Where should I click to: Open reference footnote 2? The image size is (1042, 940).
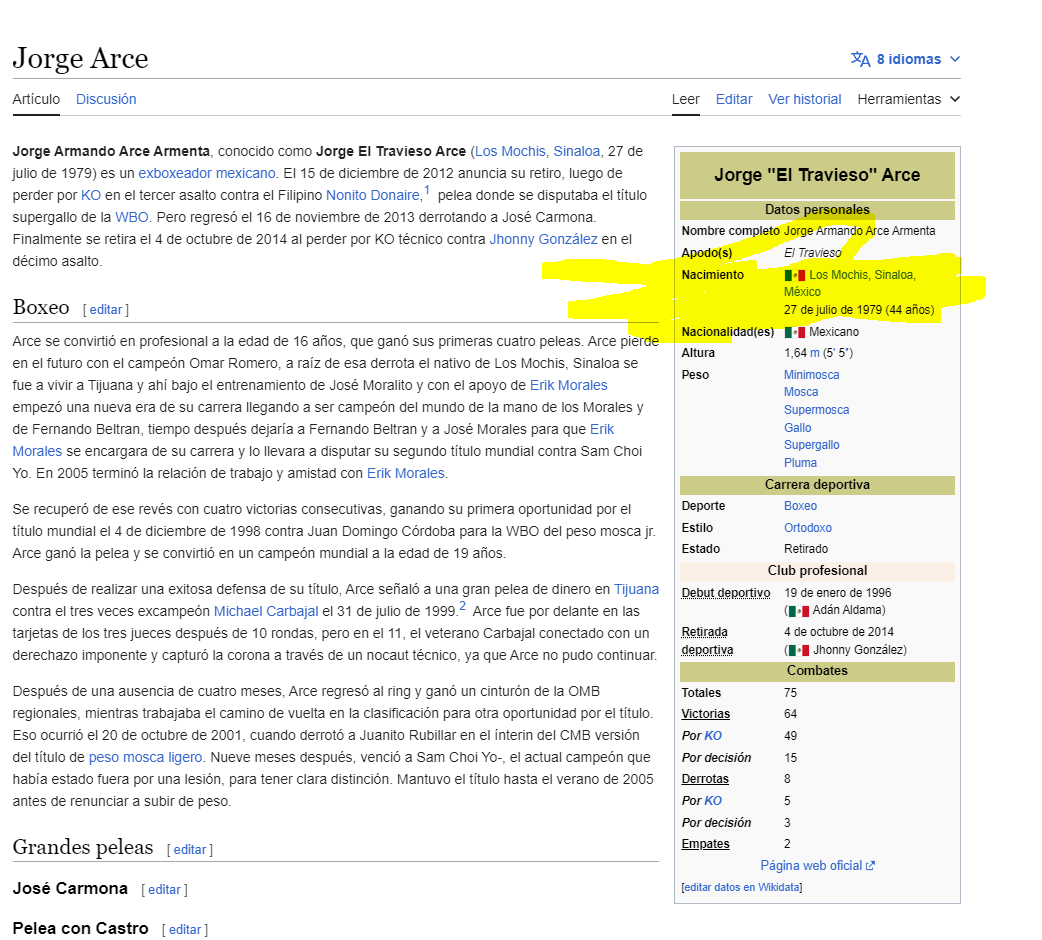tap(463, 606)
